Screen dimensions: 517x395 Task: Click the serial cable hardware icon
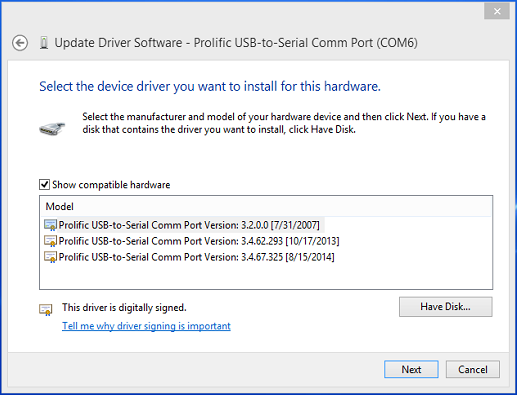point(52,129)
